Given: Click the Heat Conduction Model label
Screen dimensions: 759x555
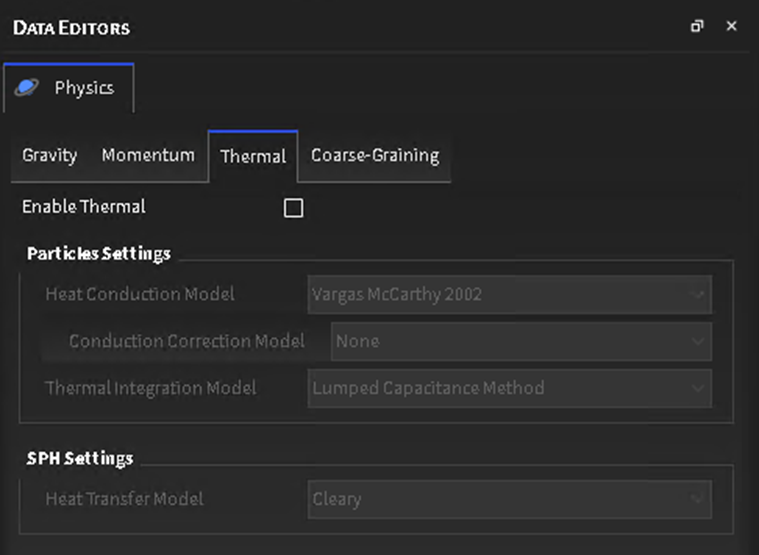Looking at the screenshot, I should (140, 295).
